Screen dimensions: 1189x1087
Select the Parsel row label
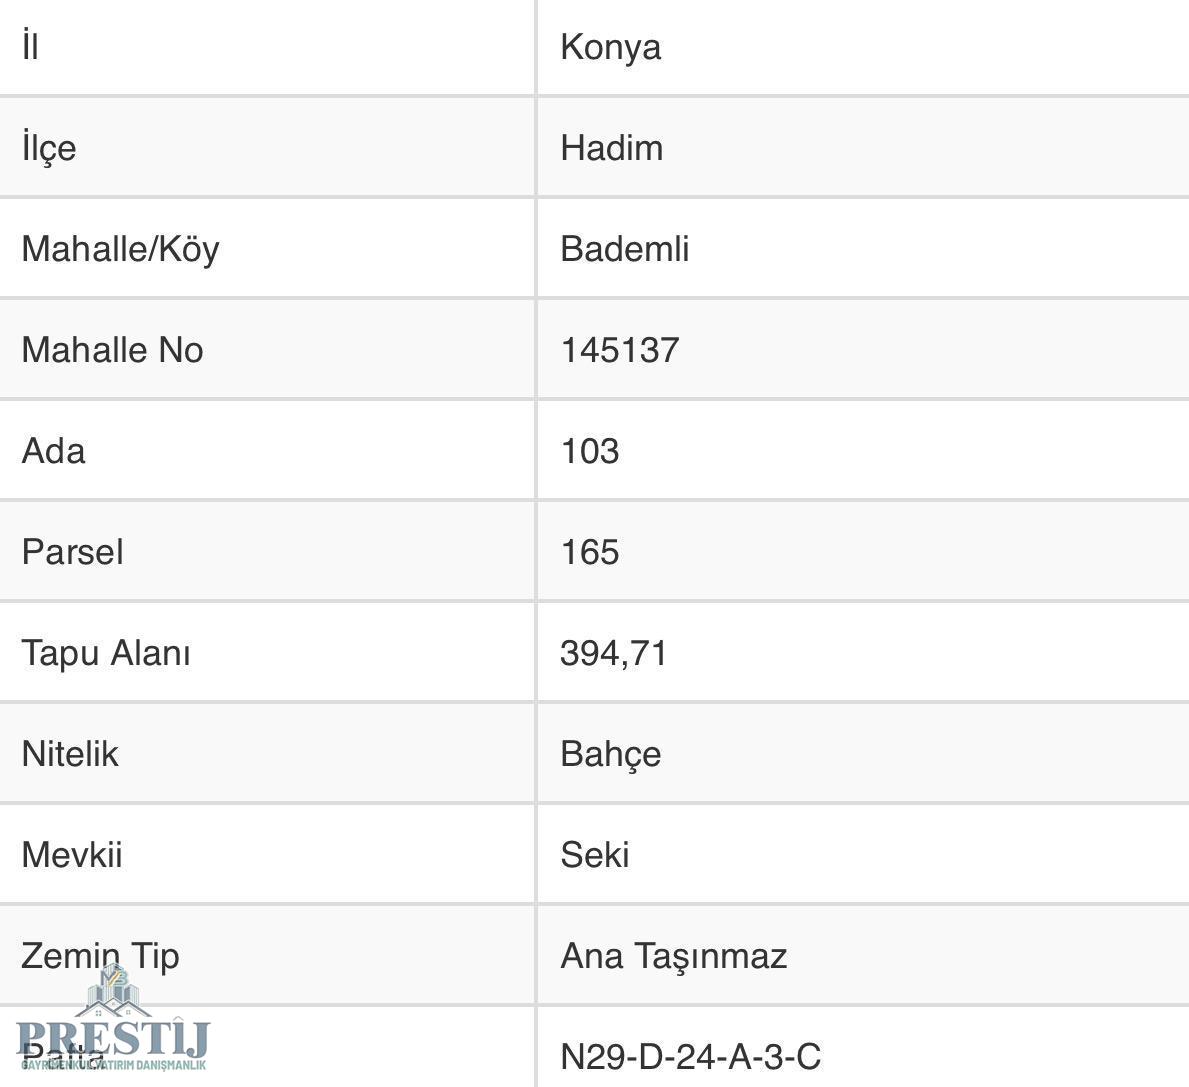click(x=72, y=552)
